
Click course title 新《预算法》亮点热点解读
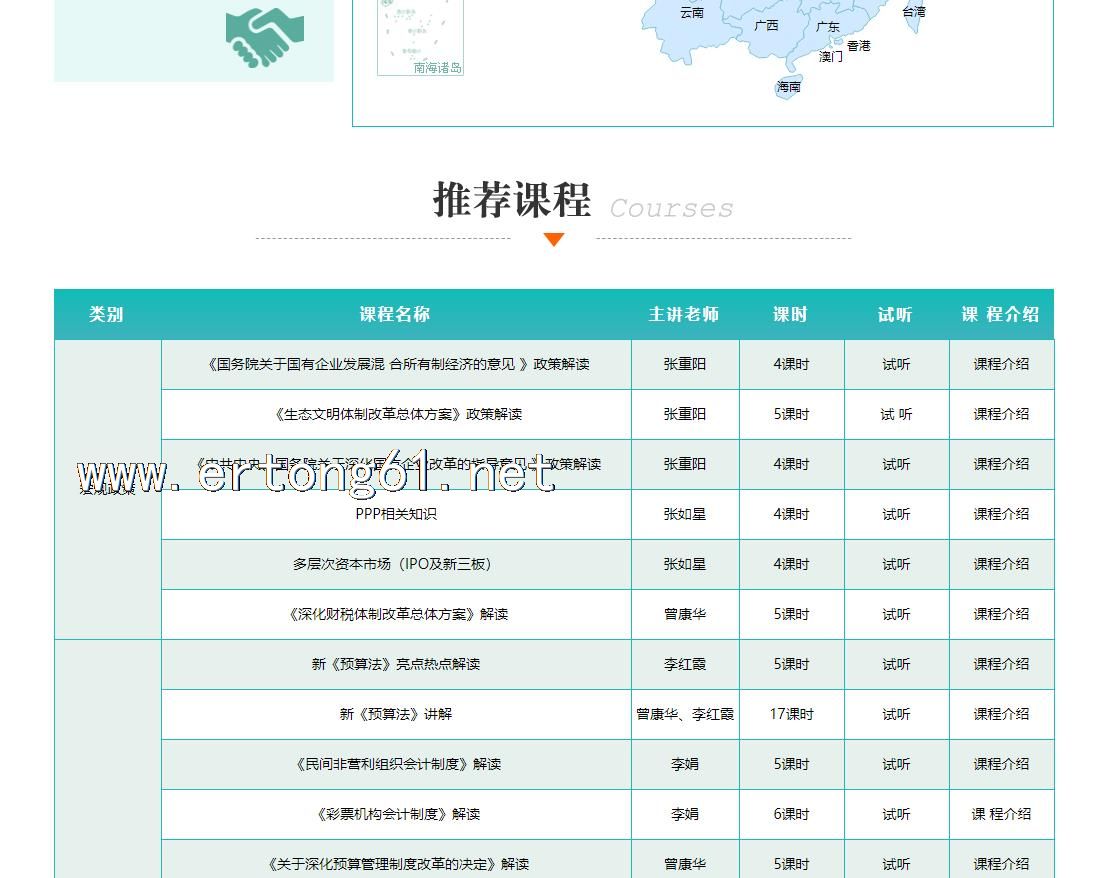pos(396,664)
